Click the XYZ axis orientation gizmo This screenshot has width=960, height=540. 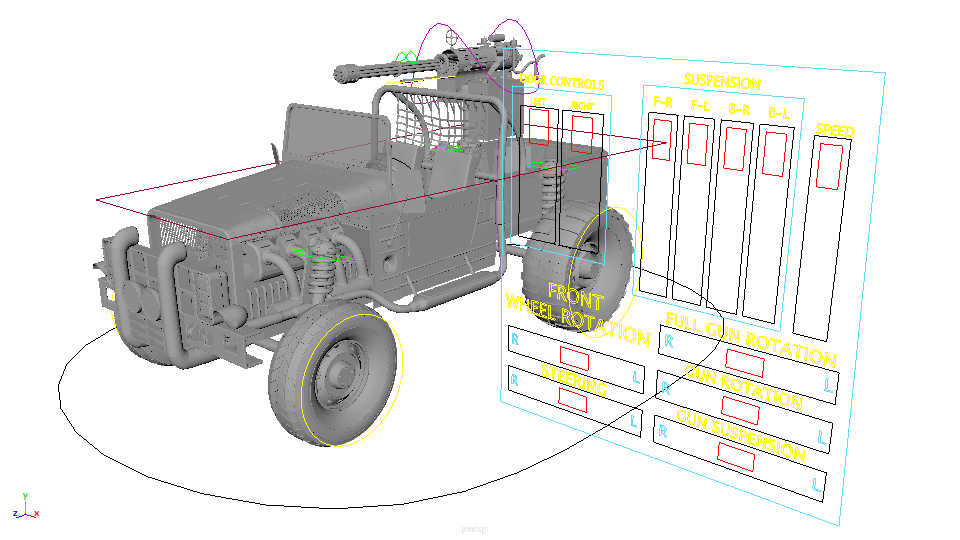coord(23,506)
